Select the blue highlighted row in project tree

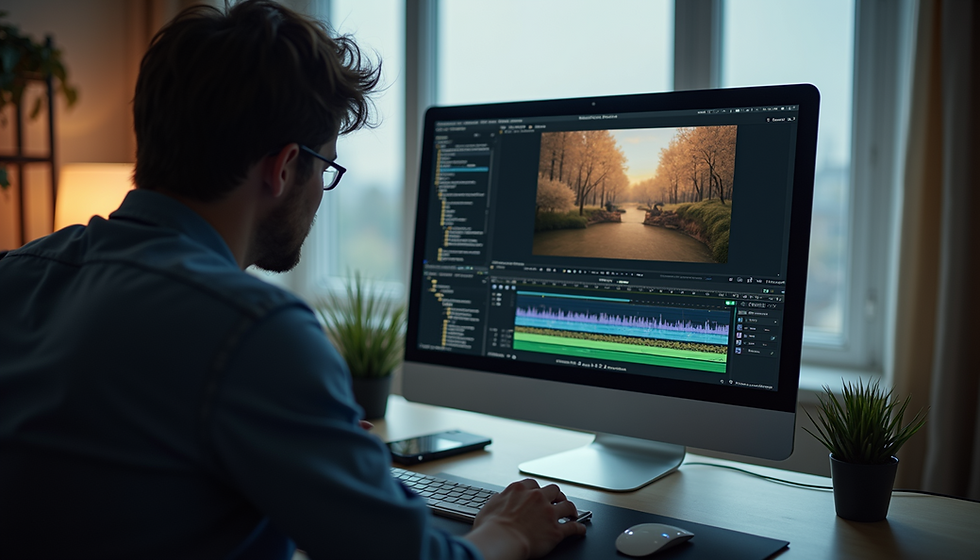464,169
